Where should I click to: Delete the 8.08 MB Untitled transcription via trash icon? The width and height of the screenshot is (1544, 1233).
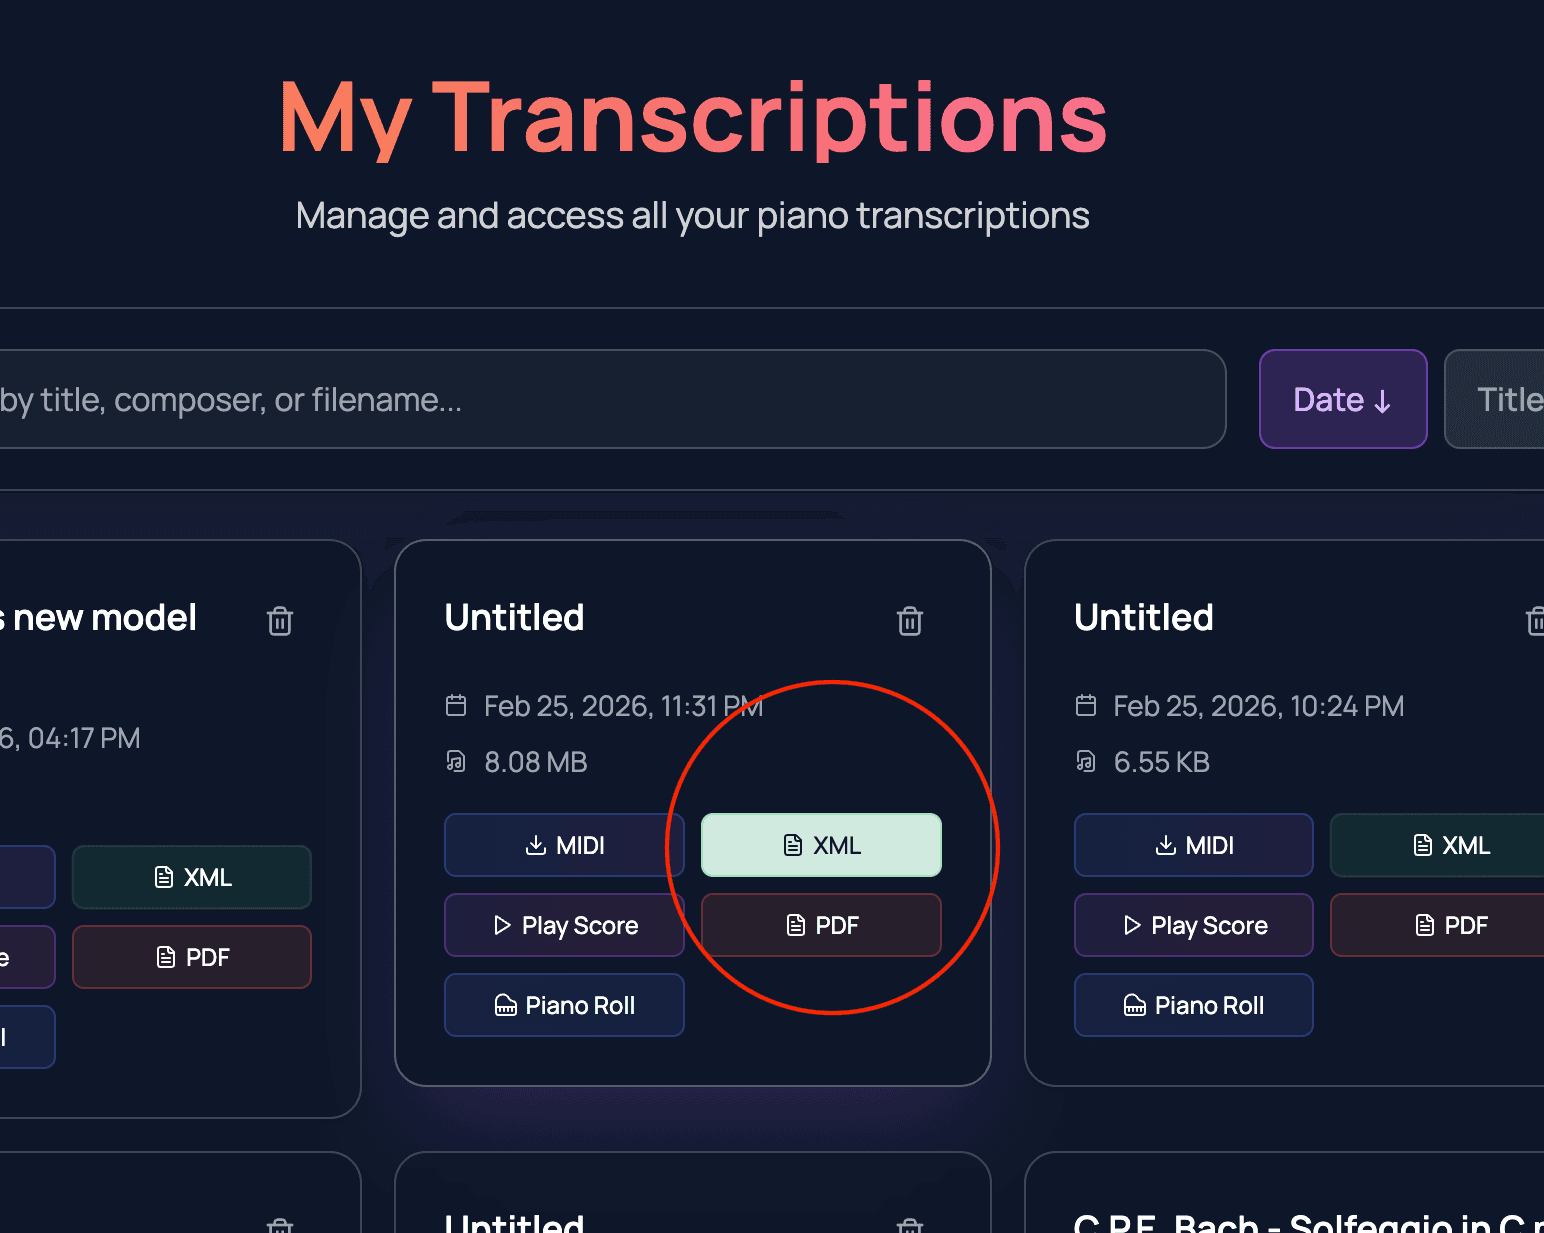(909, 621)
